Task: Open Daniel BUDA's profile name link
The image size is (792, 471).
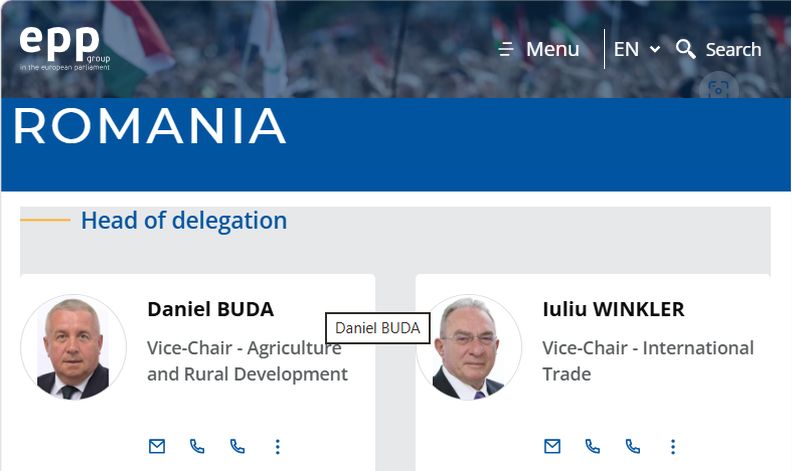Action: point(211,309)
